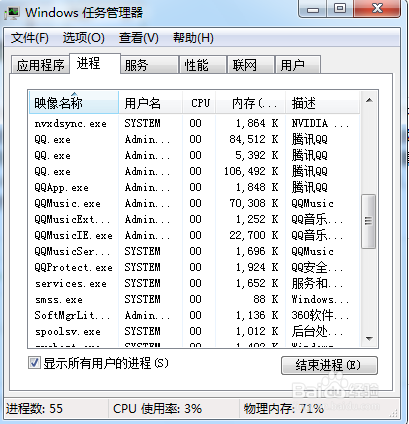Click the NVIDIA ... description cell
This screenshot has height=424, width=409.
[320, 123]
